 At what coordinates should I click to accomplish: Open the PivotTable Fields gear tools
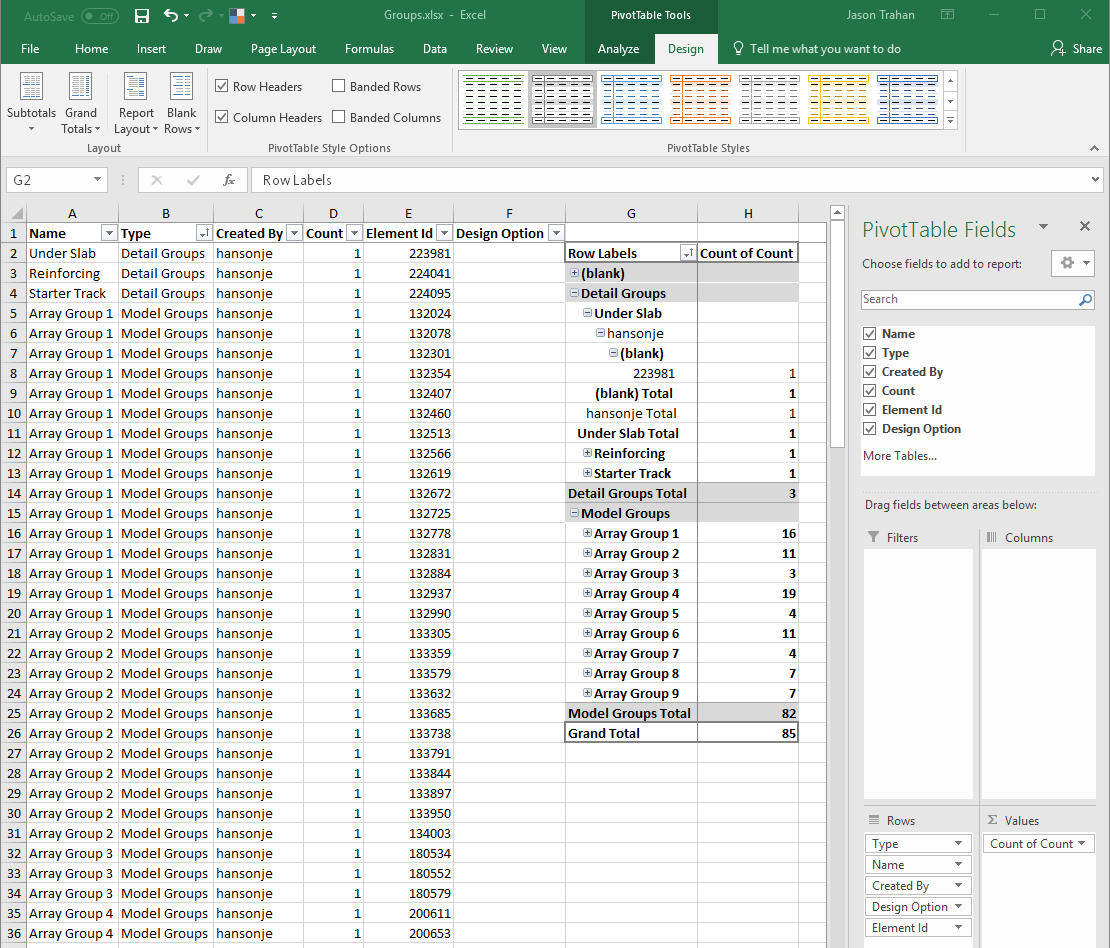1074,263
